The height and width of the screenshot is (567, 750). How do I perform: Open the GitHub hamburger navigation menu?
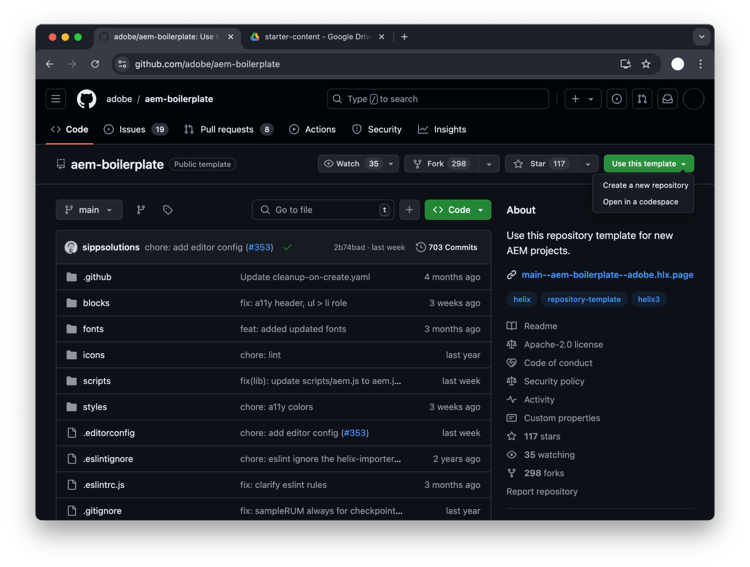[56, 99]
